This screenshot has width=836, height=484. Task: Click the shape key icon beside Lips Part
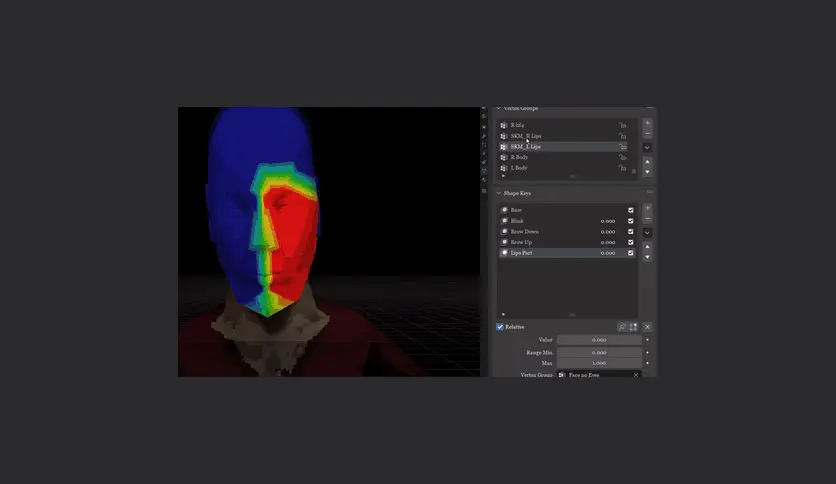point(504,253)
